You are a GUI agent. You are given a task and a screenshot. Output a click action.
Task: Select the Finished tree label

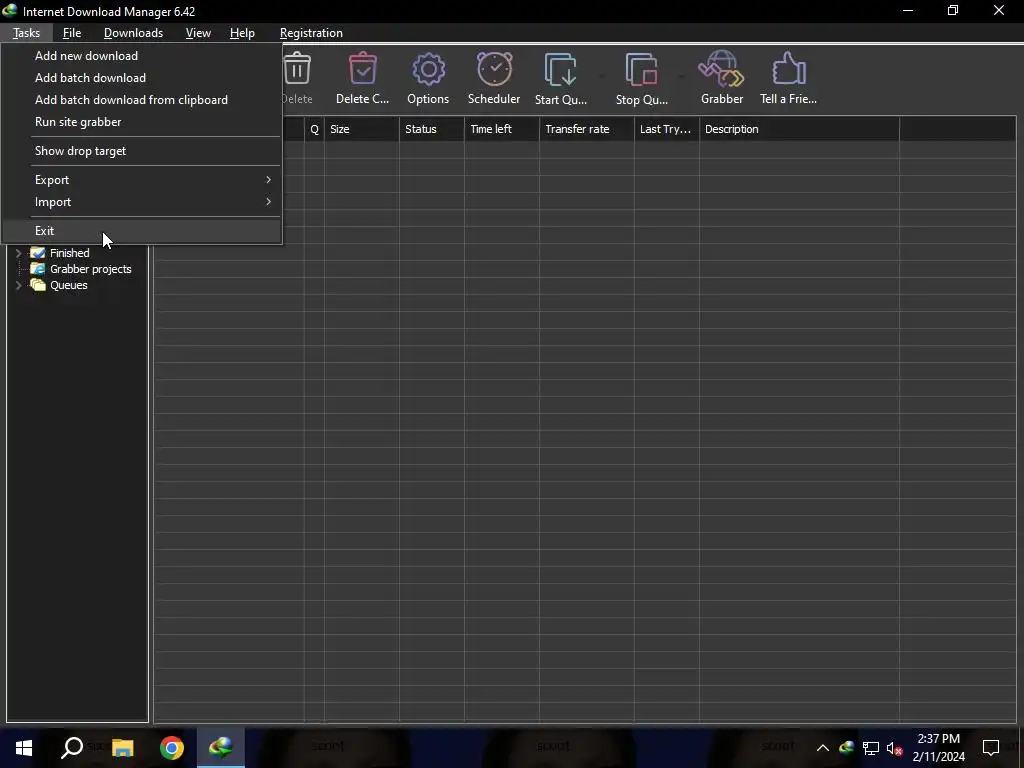pos(70,253)
